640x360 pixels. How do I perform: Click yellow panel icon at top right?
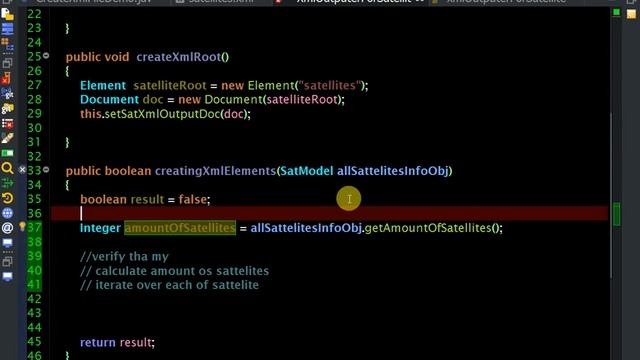coord(631,14)
